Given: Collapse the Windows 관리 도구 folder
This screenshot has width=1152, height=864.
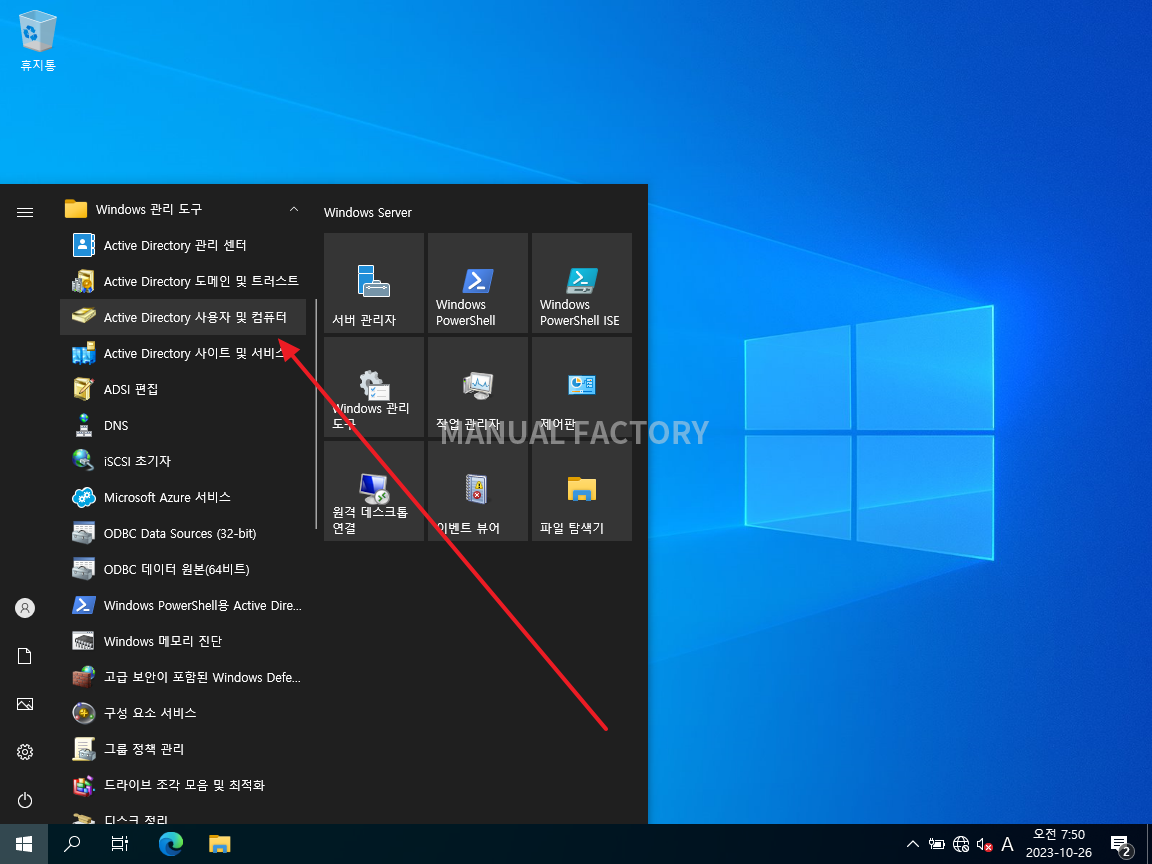Looking at the screenshot, I should click(x=183, y=209).
